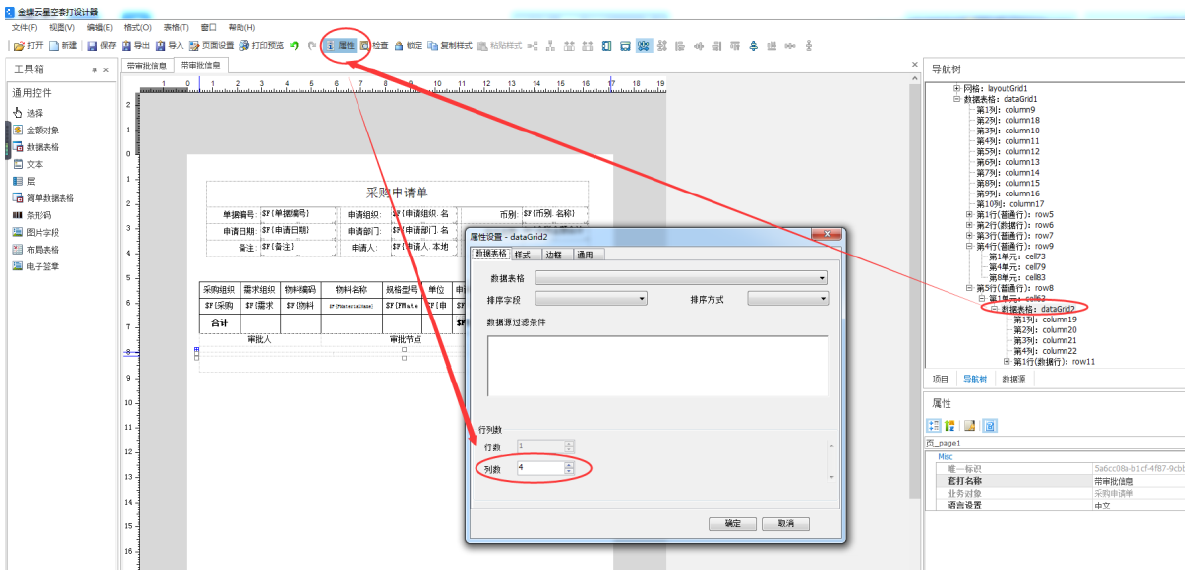Image resolution: width=1193 pixels, height=570 pixels.
Task: Click the 确定 (OK) button
Action: point(732,524)
